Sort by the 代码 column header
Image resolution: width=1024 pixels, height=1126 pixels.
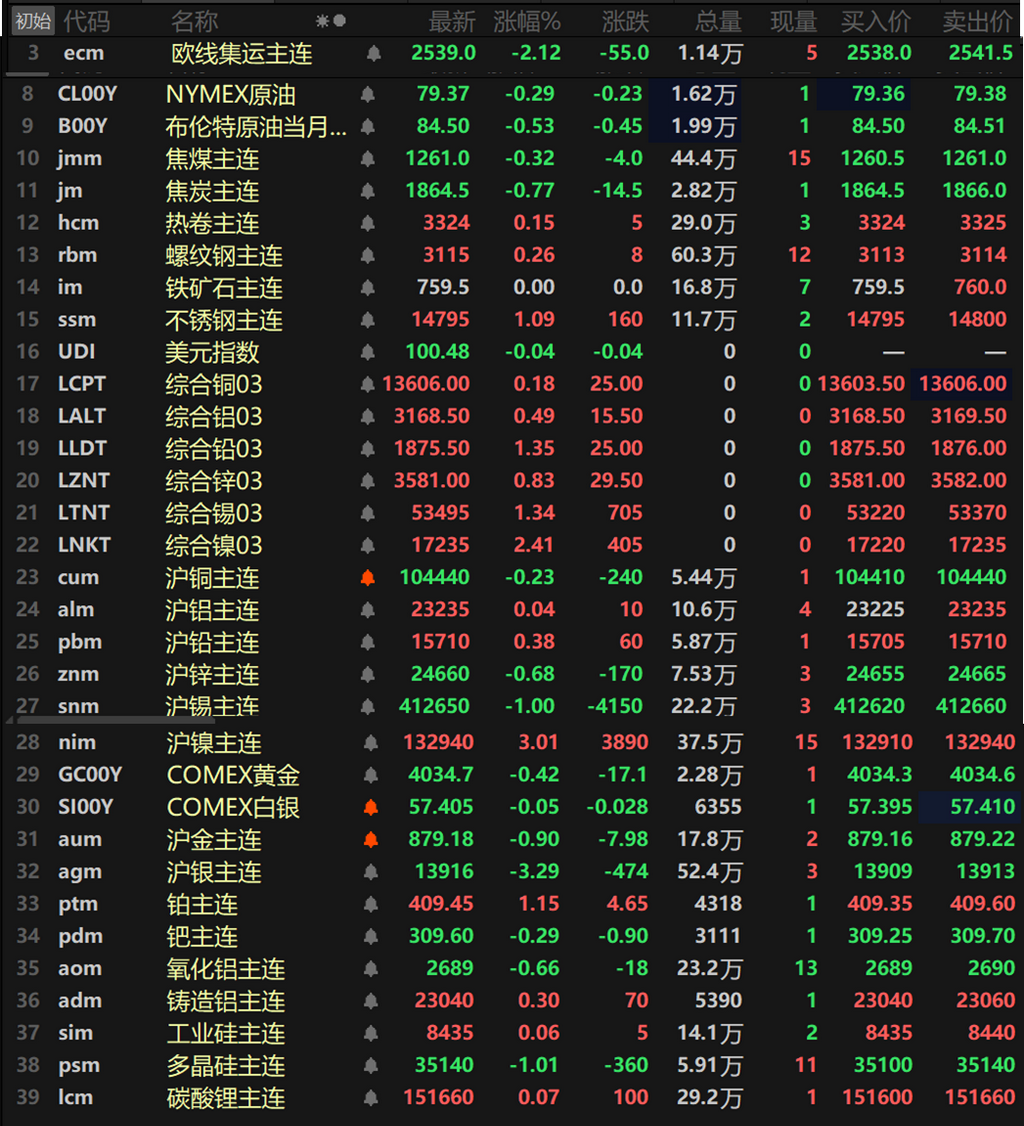click(x=87, y=22)
